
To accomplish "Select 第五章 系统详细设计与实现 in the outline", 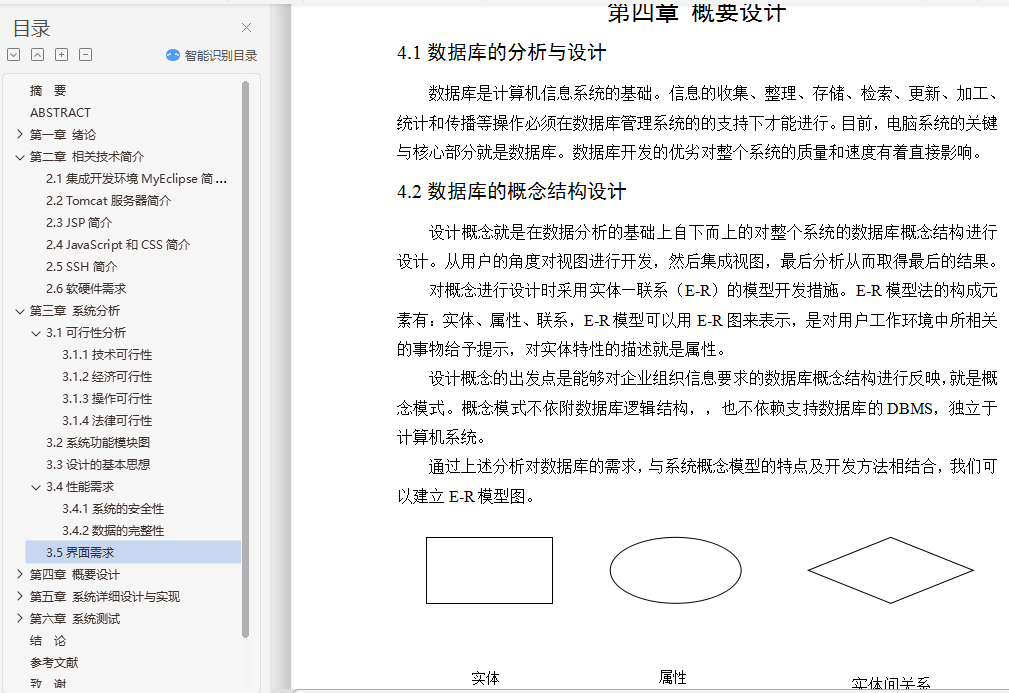I will click(105, 596).
